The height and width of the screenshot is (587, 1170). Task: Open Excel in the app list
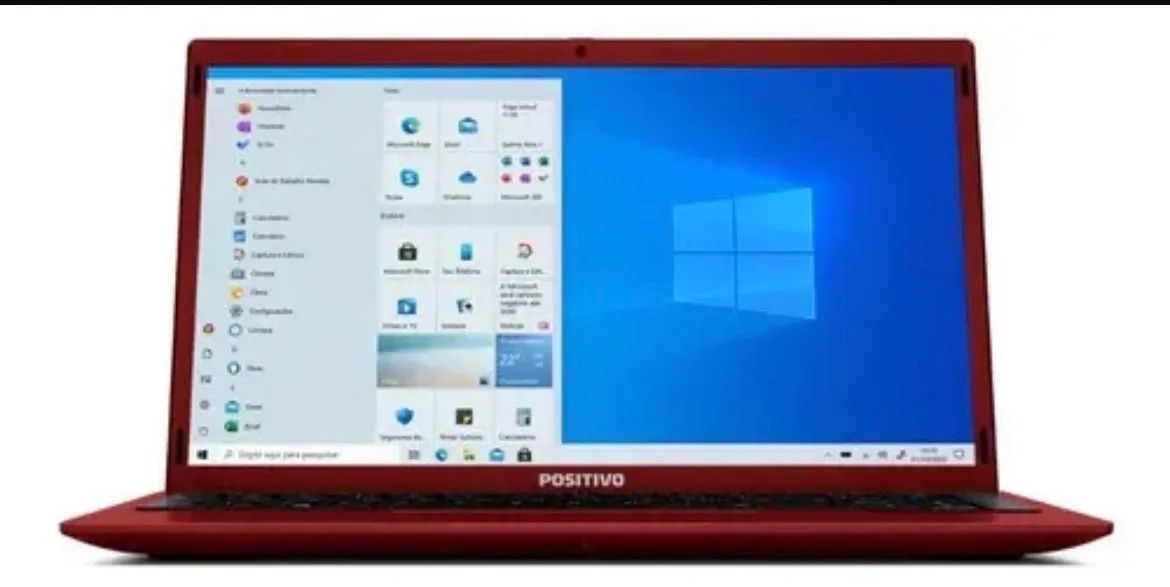point(243,427)
